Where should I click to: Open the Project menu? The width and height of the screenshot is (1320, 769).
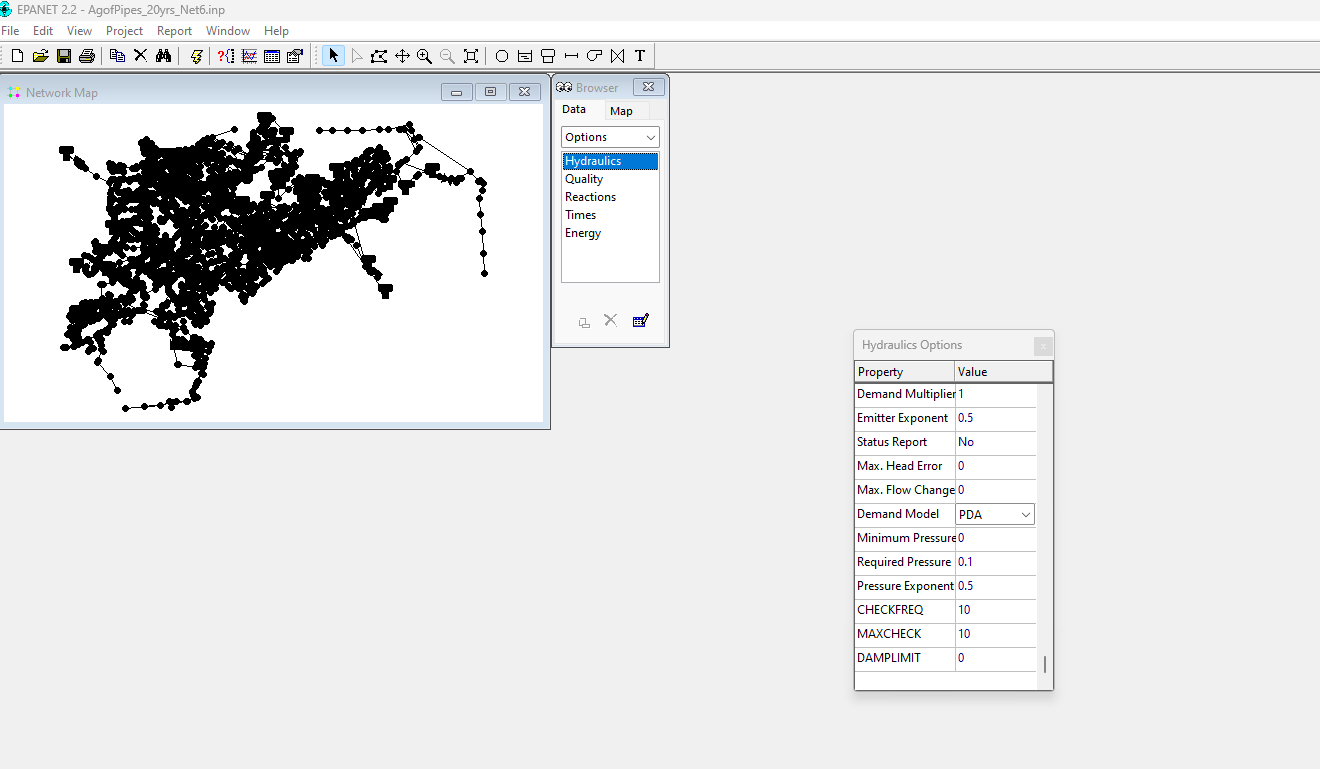[125, 31]
